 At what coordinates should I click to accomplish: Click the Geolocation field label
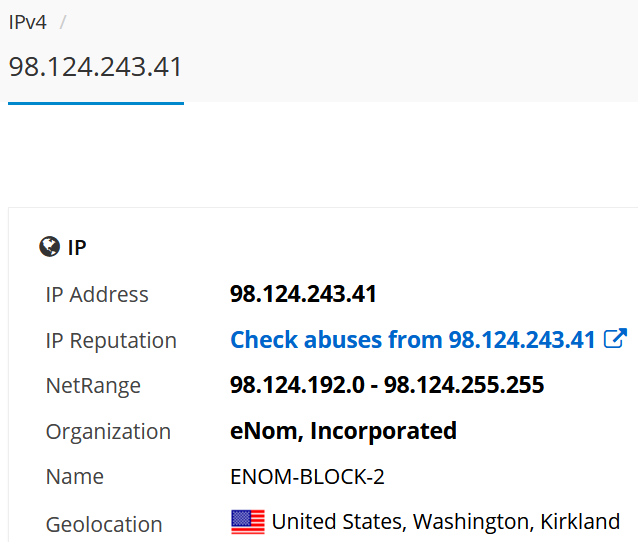[104, 524]
